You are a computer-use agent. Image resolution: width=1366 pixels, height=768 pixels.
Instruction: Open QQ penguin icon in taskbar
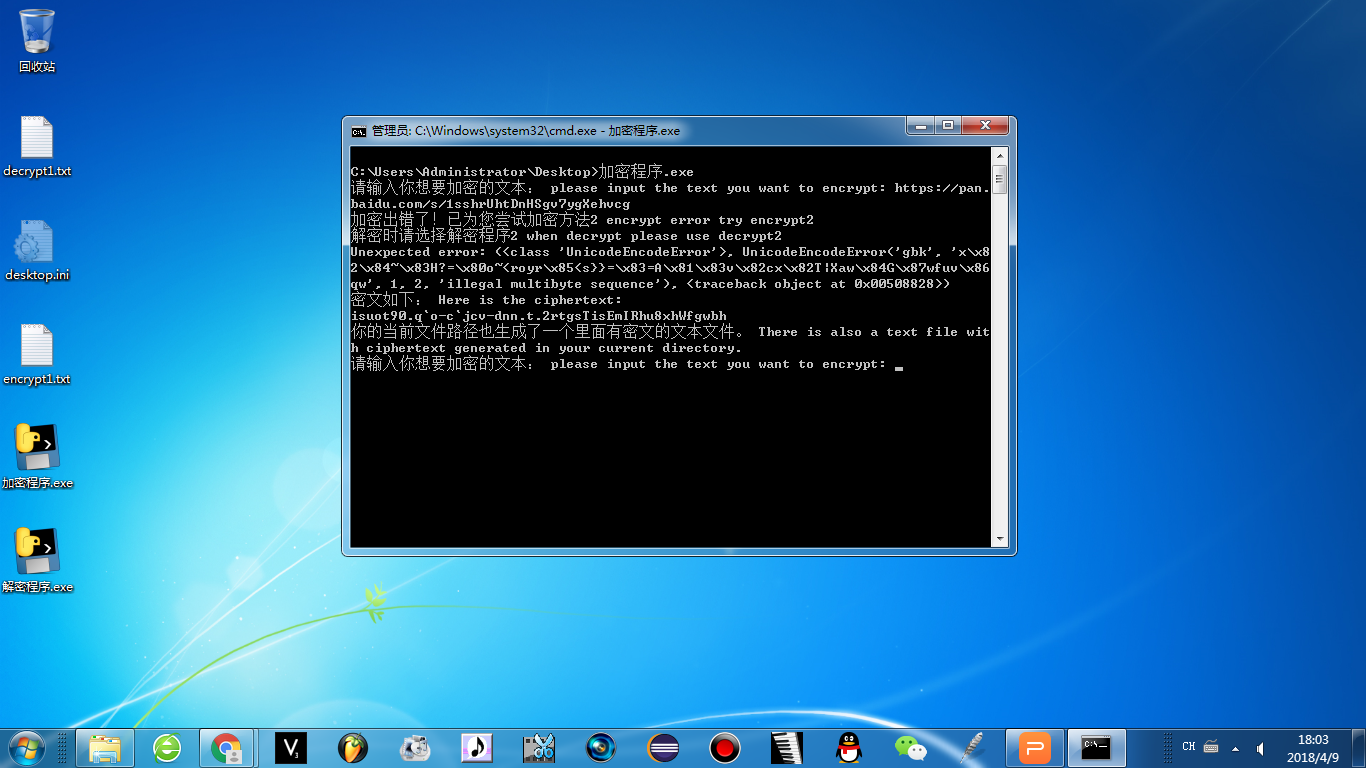(x=849, y=747)
